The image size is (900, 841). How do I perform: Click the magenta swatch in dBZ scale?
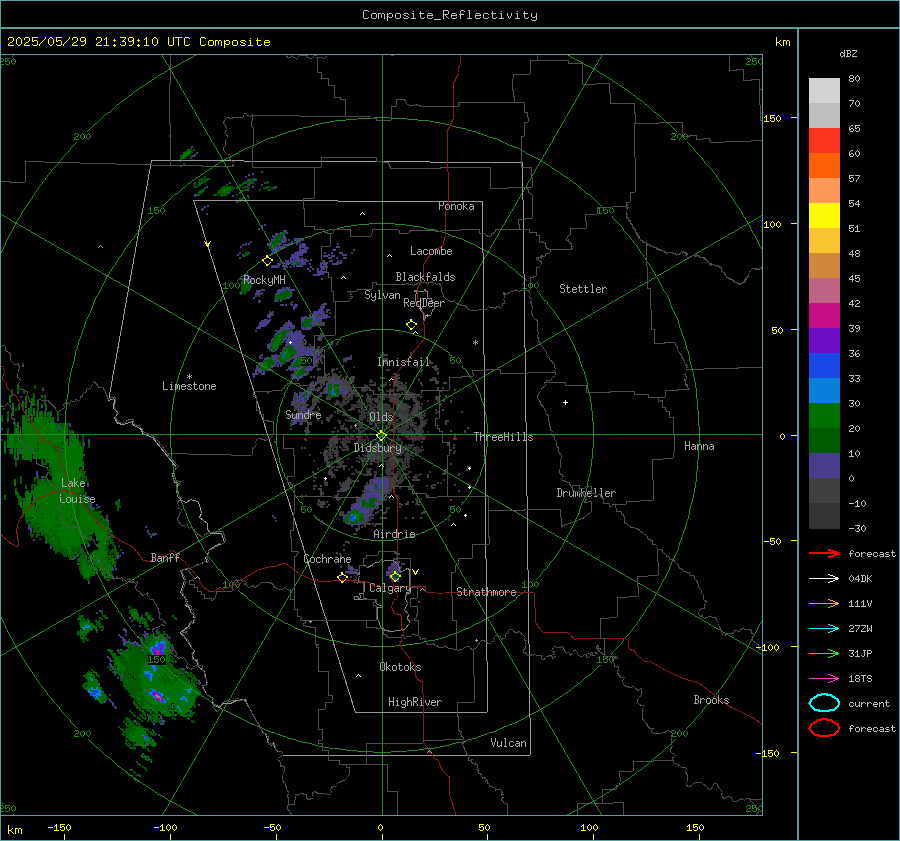824,316
